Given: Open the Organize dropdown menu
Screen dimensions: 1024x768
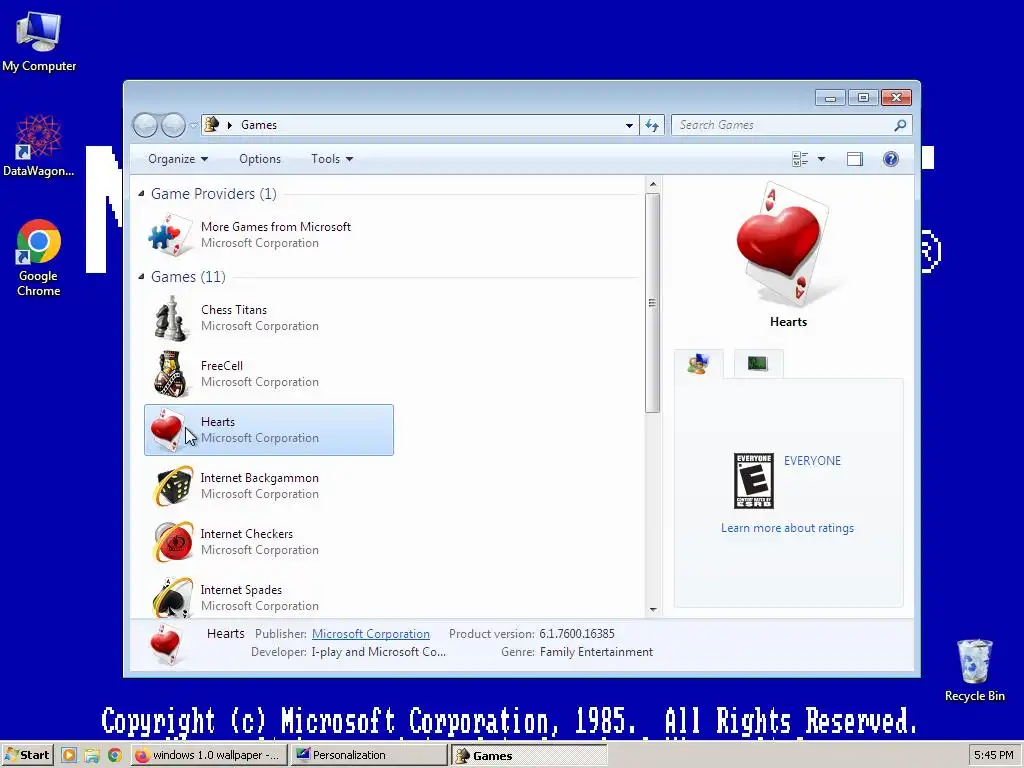Looking at the screenshot, I should (178, 159).
